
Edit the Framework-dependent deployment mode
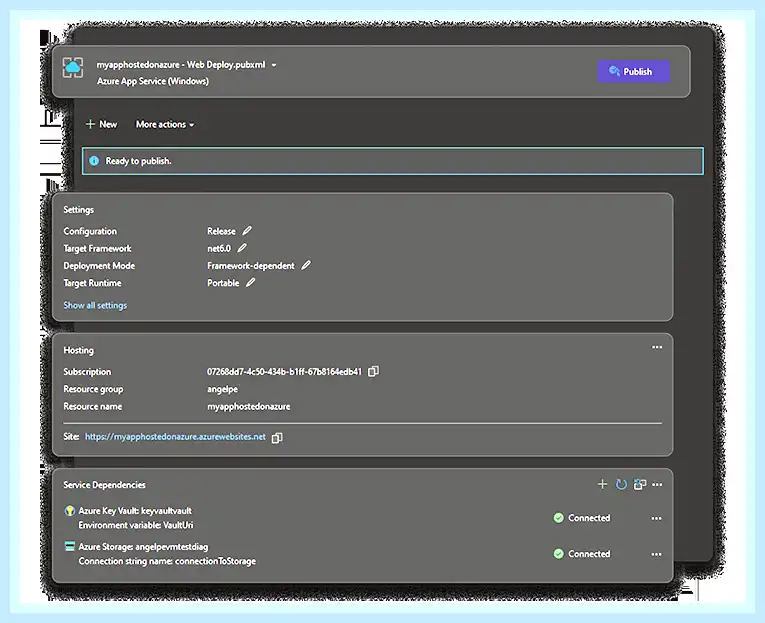click(x=305, y=265)
